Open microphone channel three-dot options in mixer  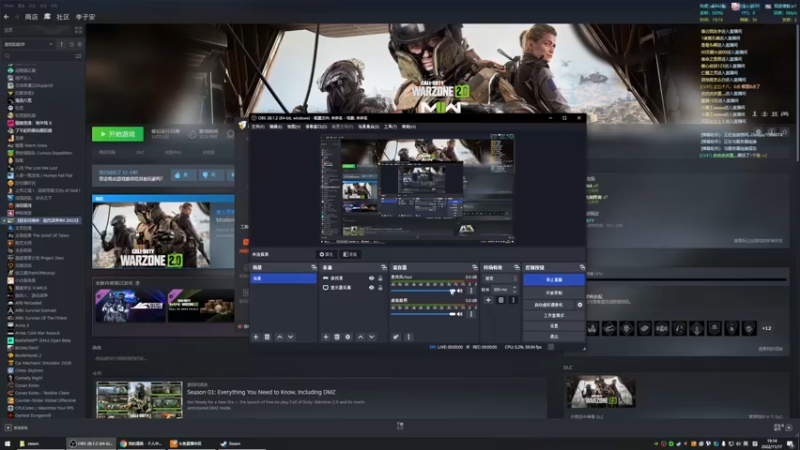pyautogui.click(x=471, y=291)
